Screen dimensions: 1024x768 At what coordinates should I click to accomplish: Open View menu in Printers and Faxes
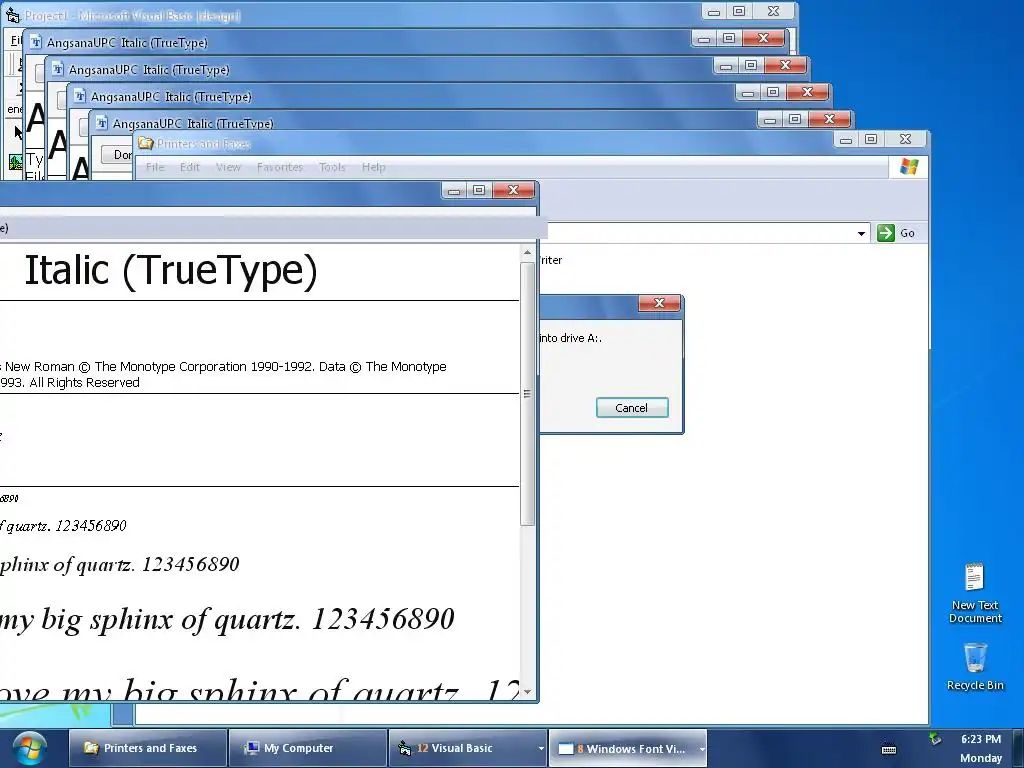229,167
